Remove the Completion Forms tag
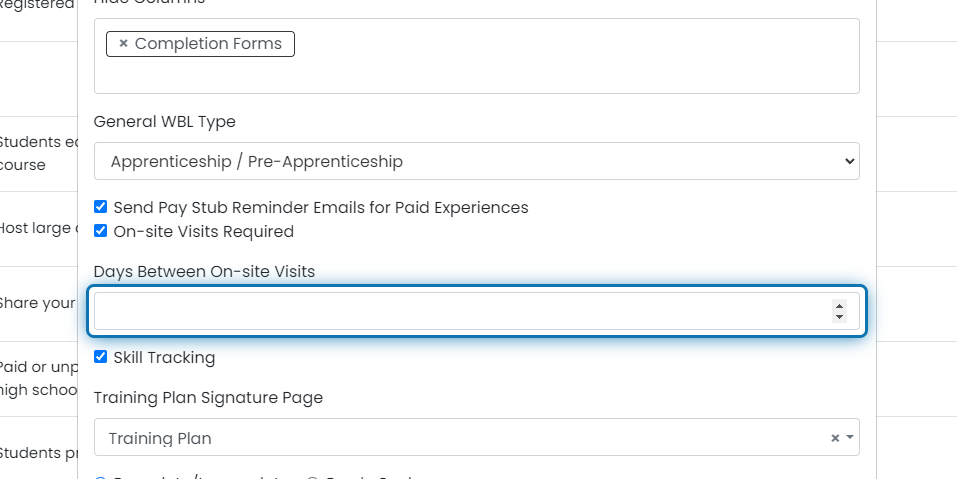This screenshot has height=479, width=957. (123, 44)
